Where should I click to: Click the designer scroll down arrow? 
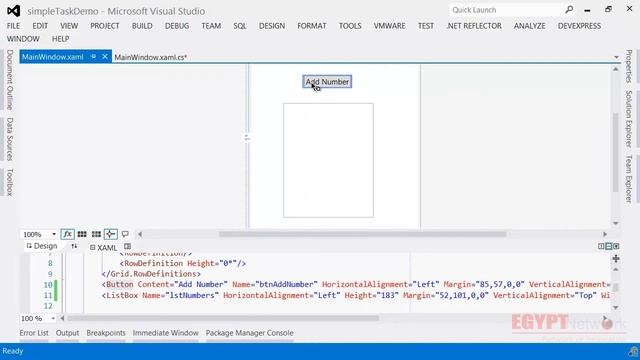coord(616,223)
